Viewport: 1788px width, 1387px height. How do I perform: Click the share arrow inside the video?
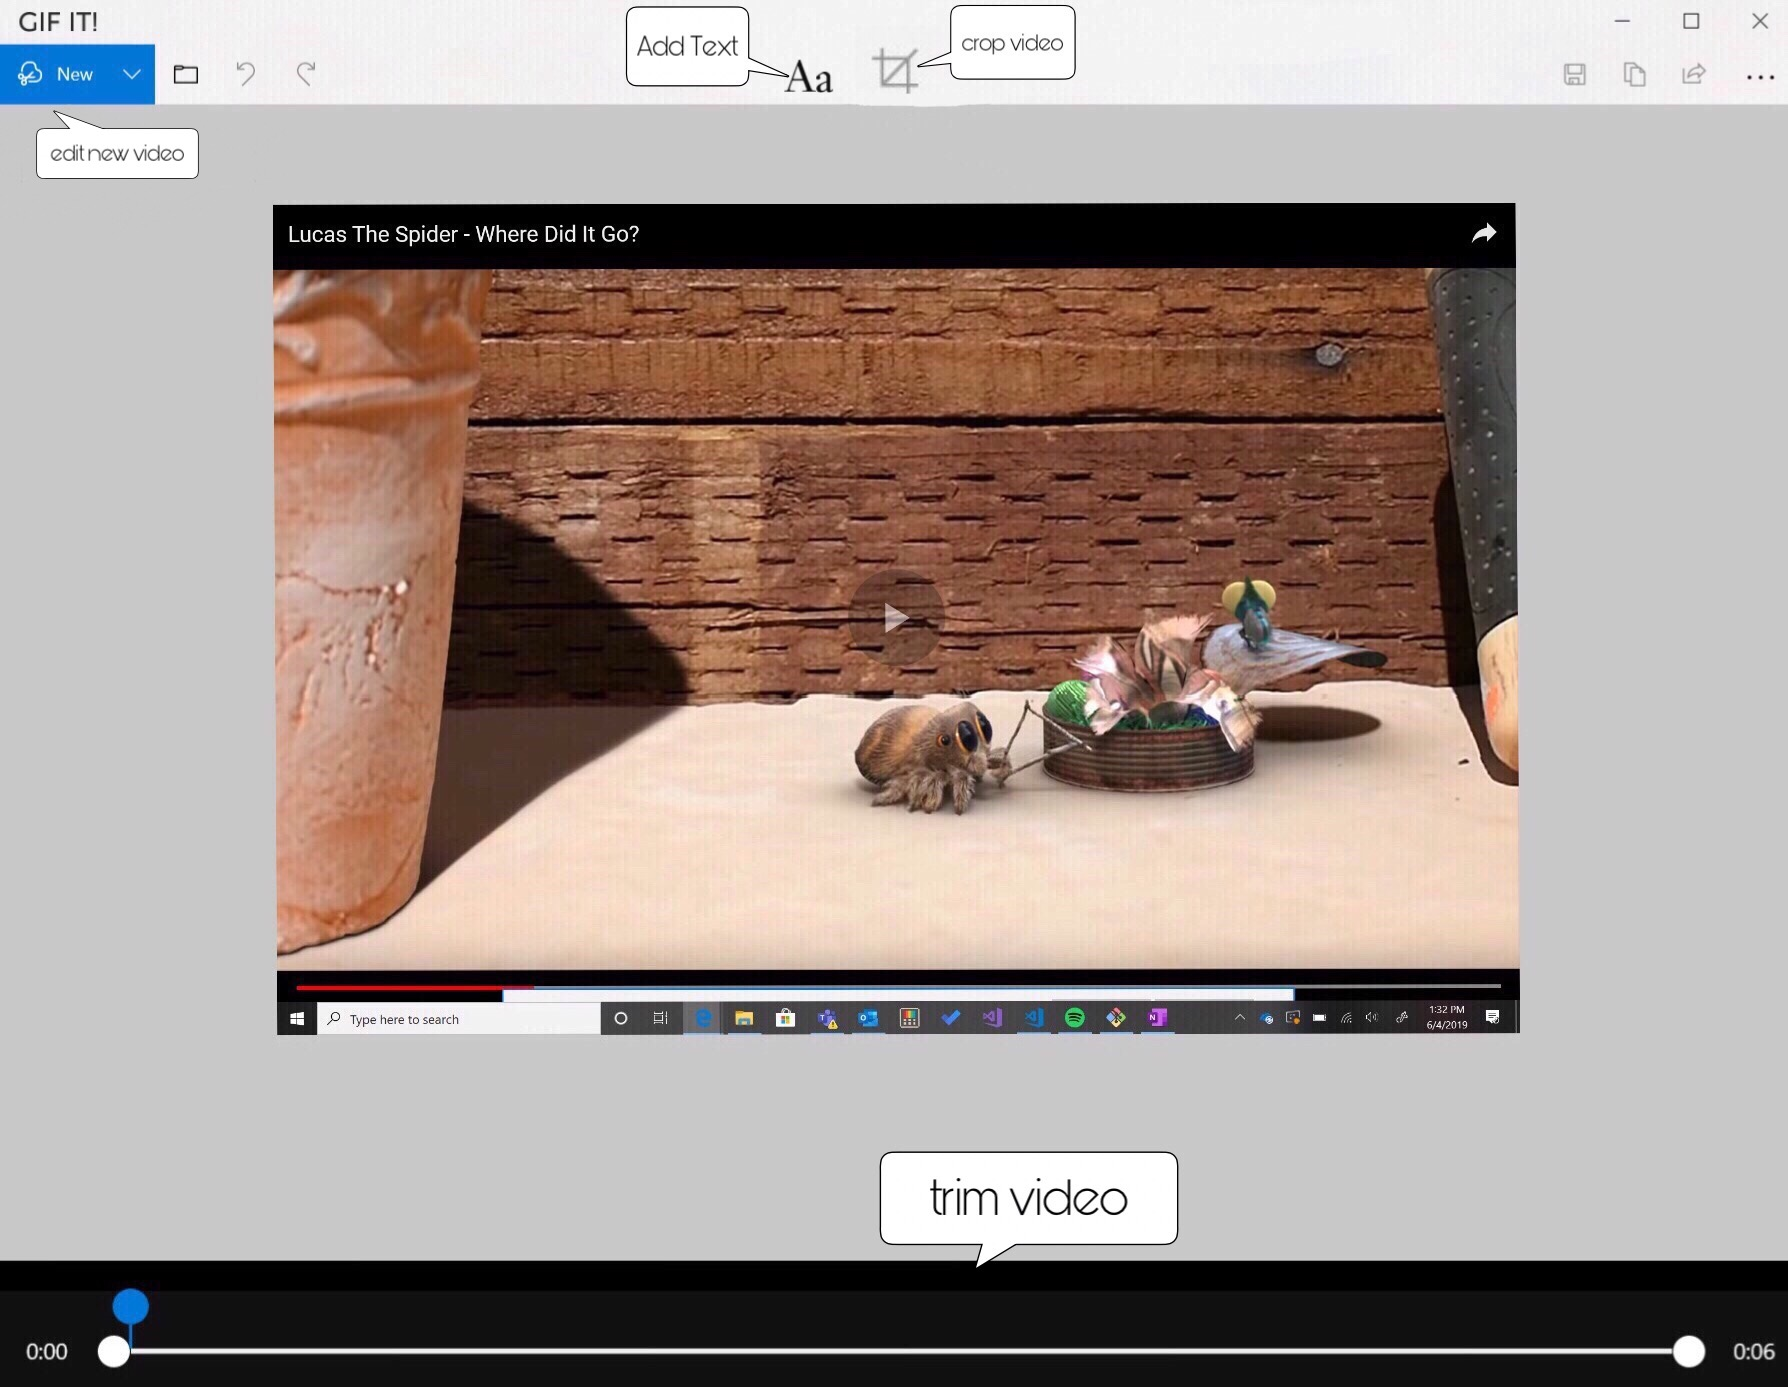pyautogui.click(x=1483, y=233)
